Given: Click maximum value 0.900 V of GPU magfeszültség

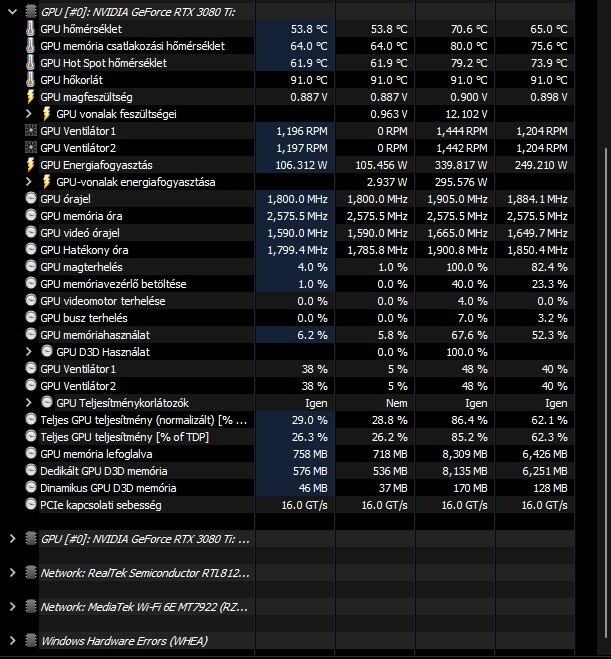Looking at the screenshot, I should click(469, 97).
